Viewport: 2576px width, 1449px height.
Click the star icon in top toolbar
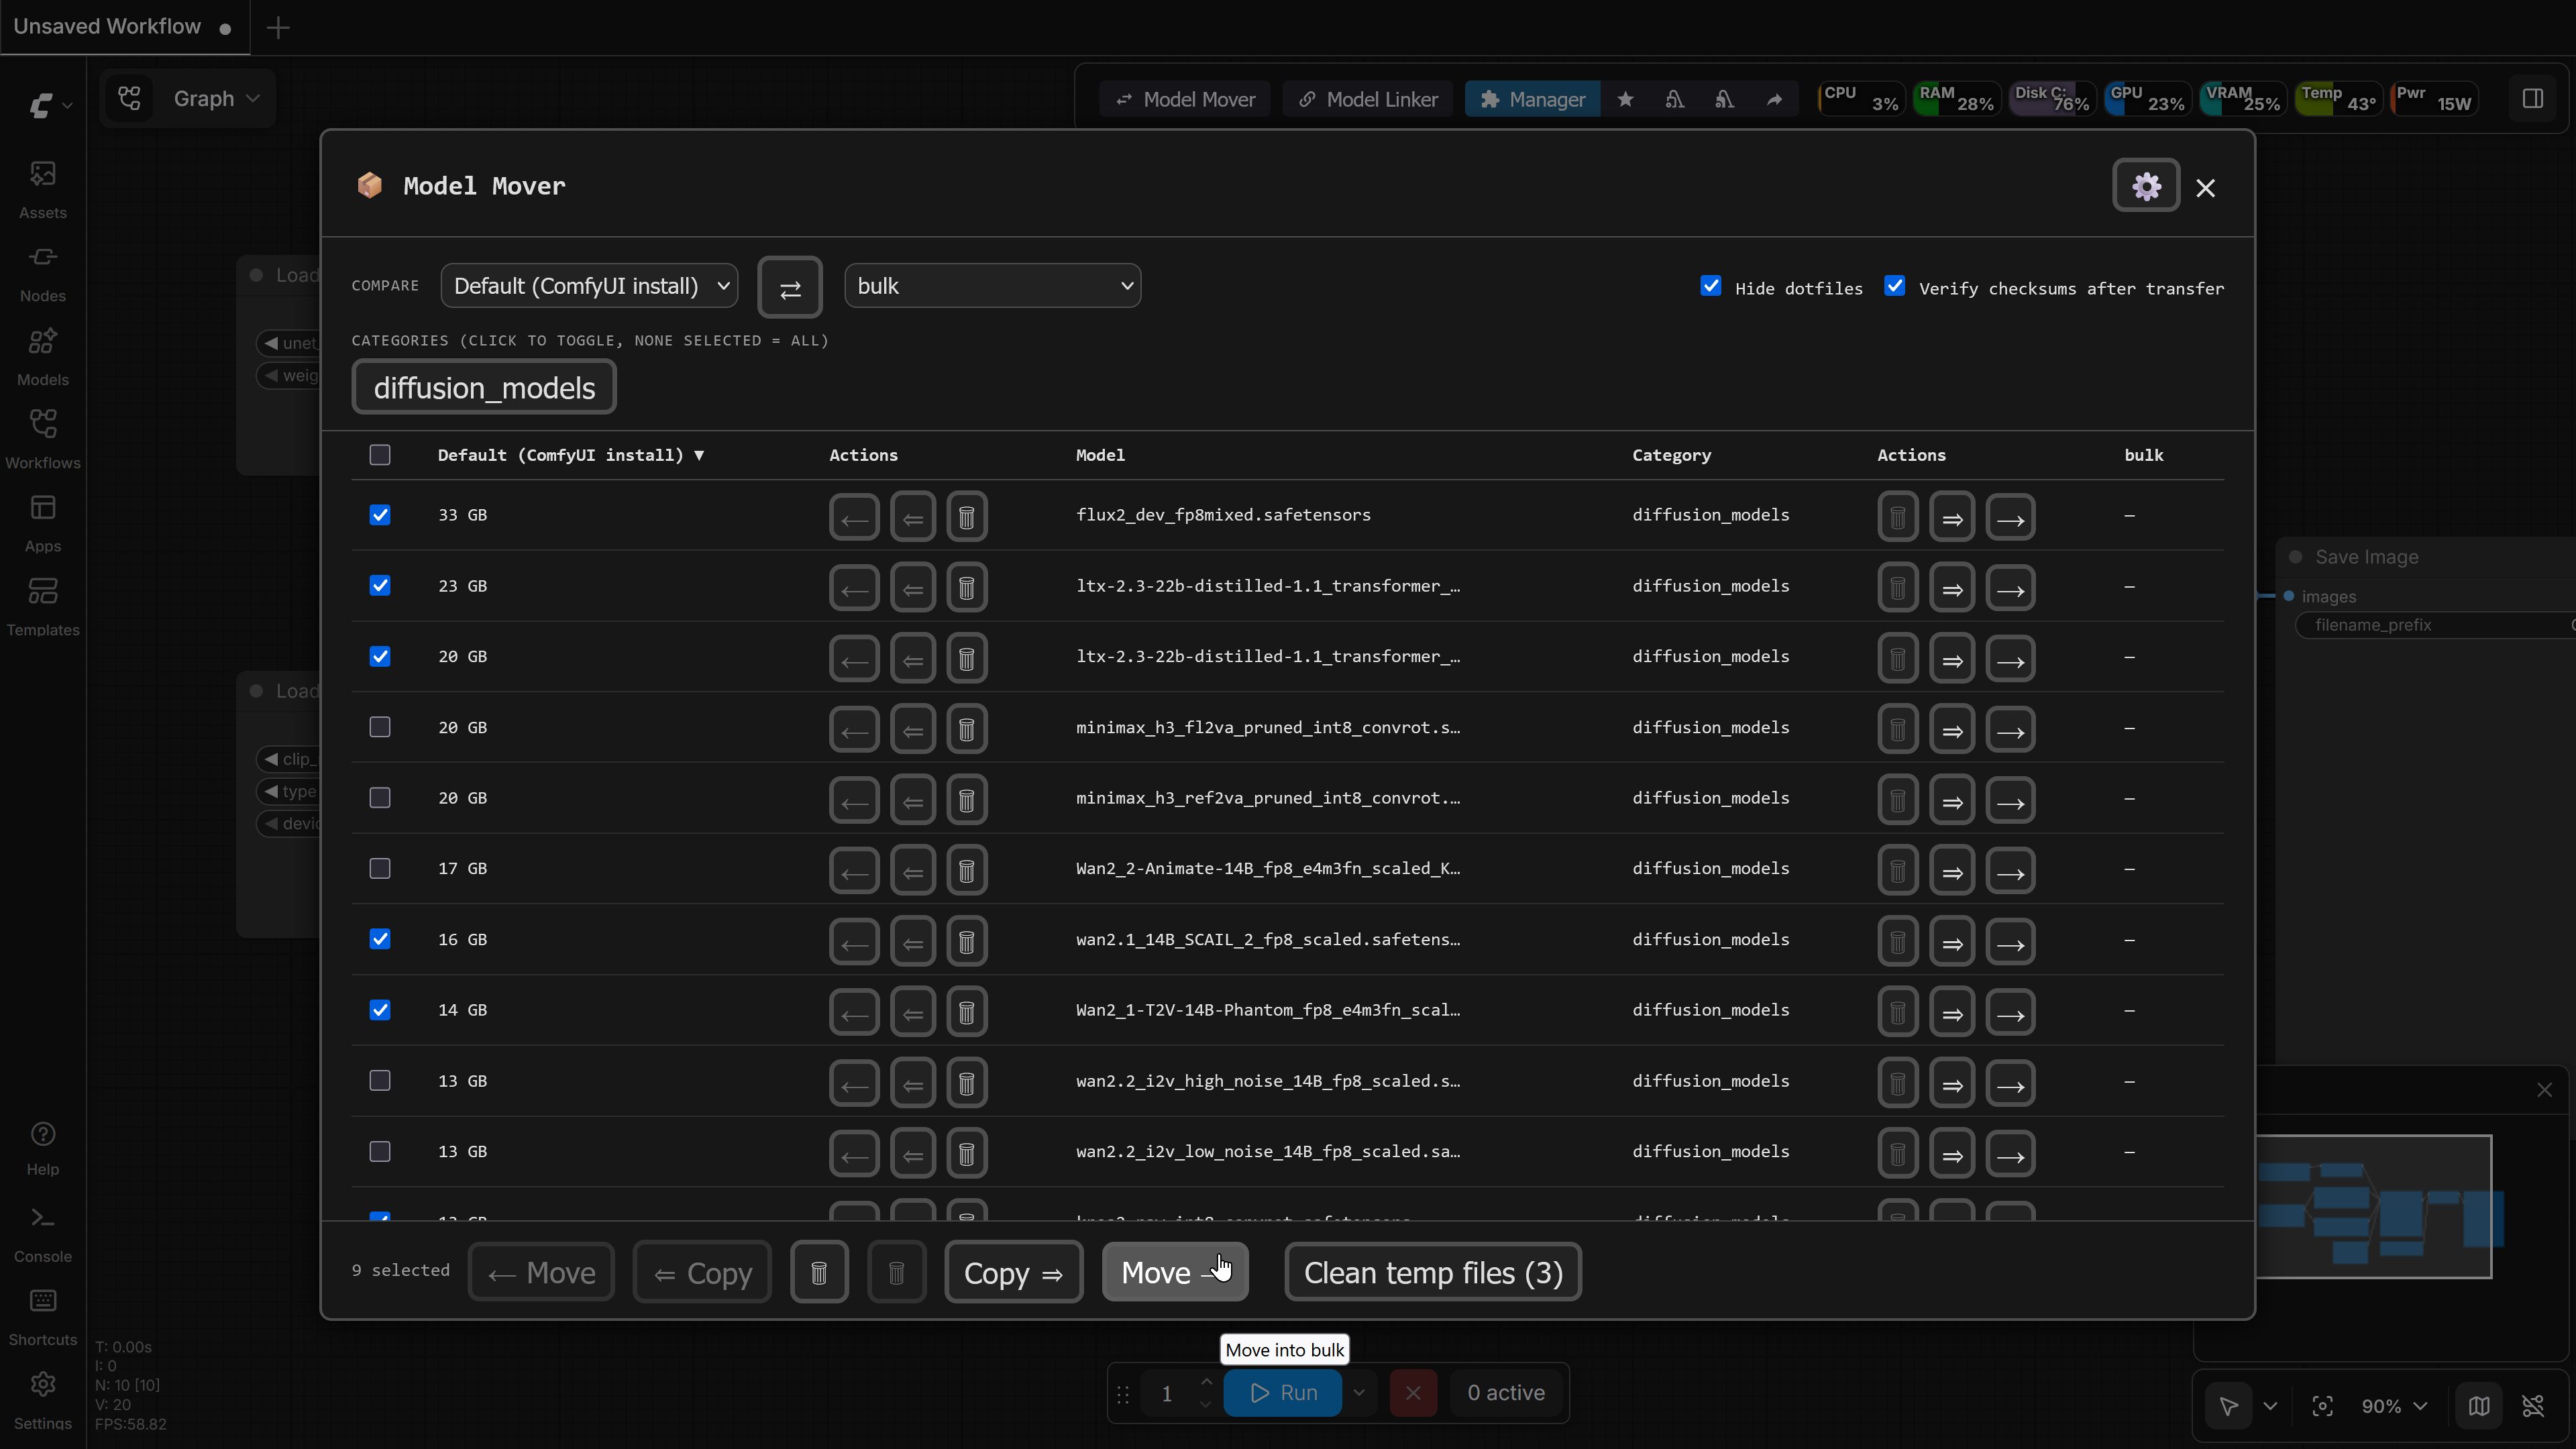pyautogui.click(x=1625, y=99)
